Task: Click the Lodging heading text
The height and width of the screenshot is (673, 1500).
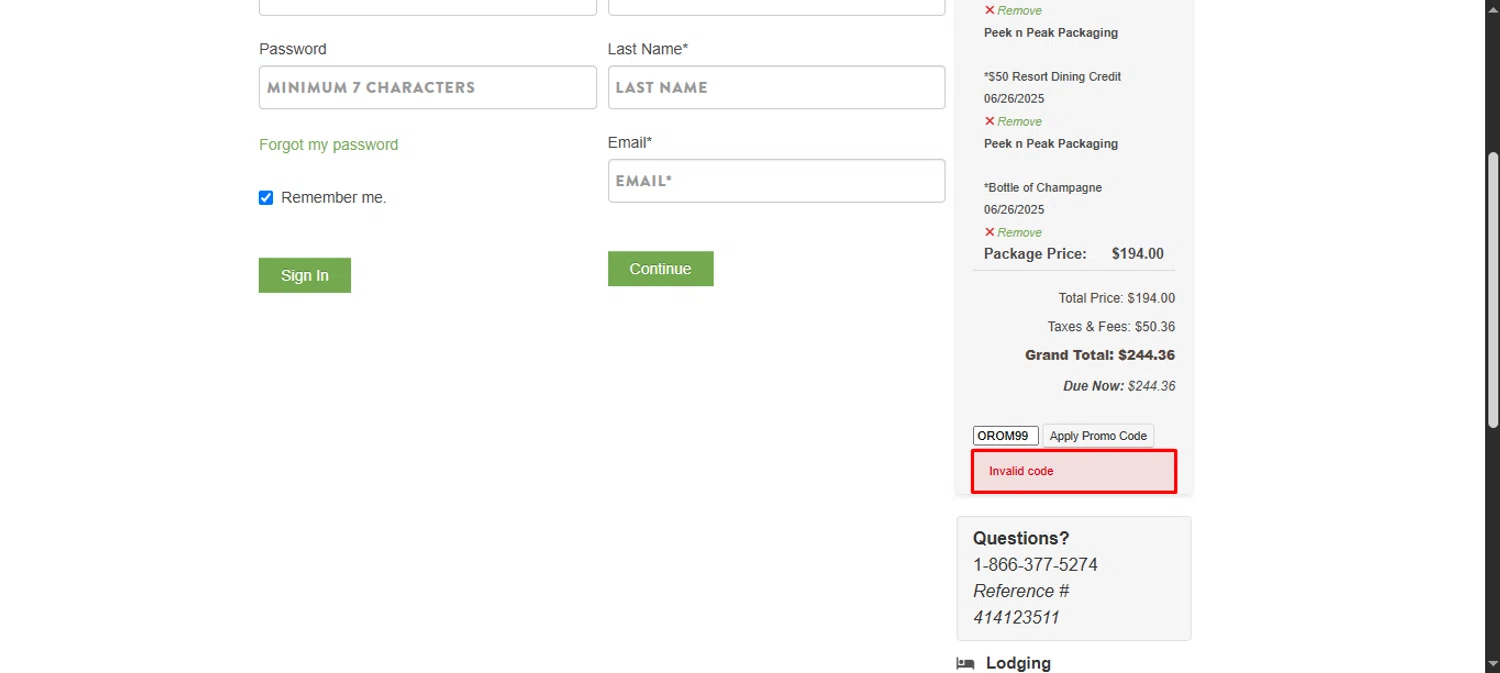Action: [x=1018, y=663]
